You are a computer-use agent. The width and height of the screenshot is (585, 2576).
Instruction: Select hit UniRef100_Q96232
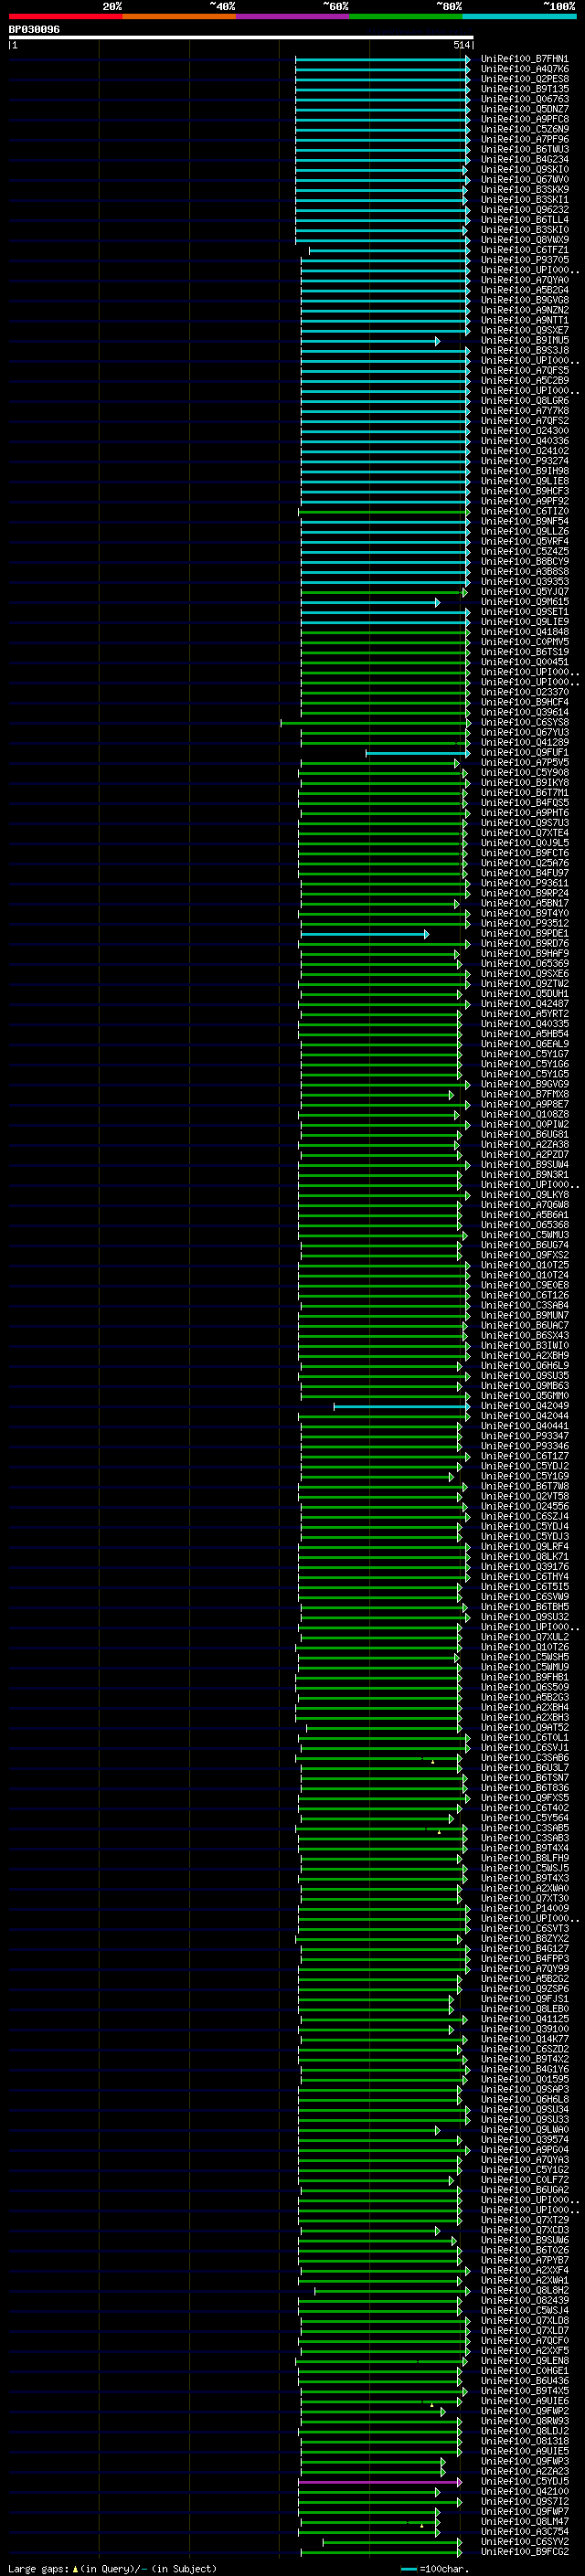(x=524, y=210)
